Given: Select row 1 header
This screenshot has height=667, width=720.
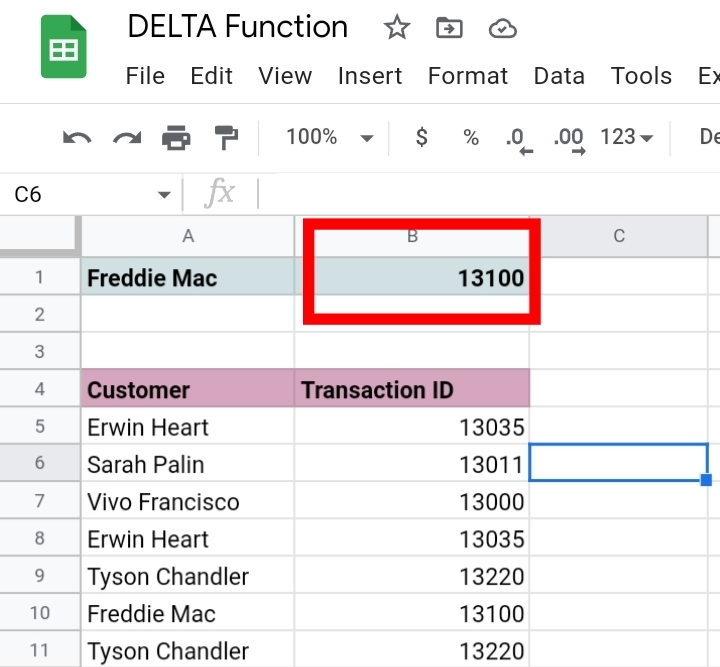Looking at the screenshot, I should coord(39,277).
